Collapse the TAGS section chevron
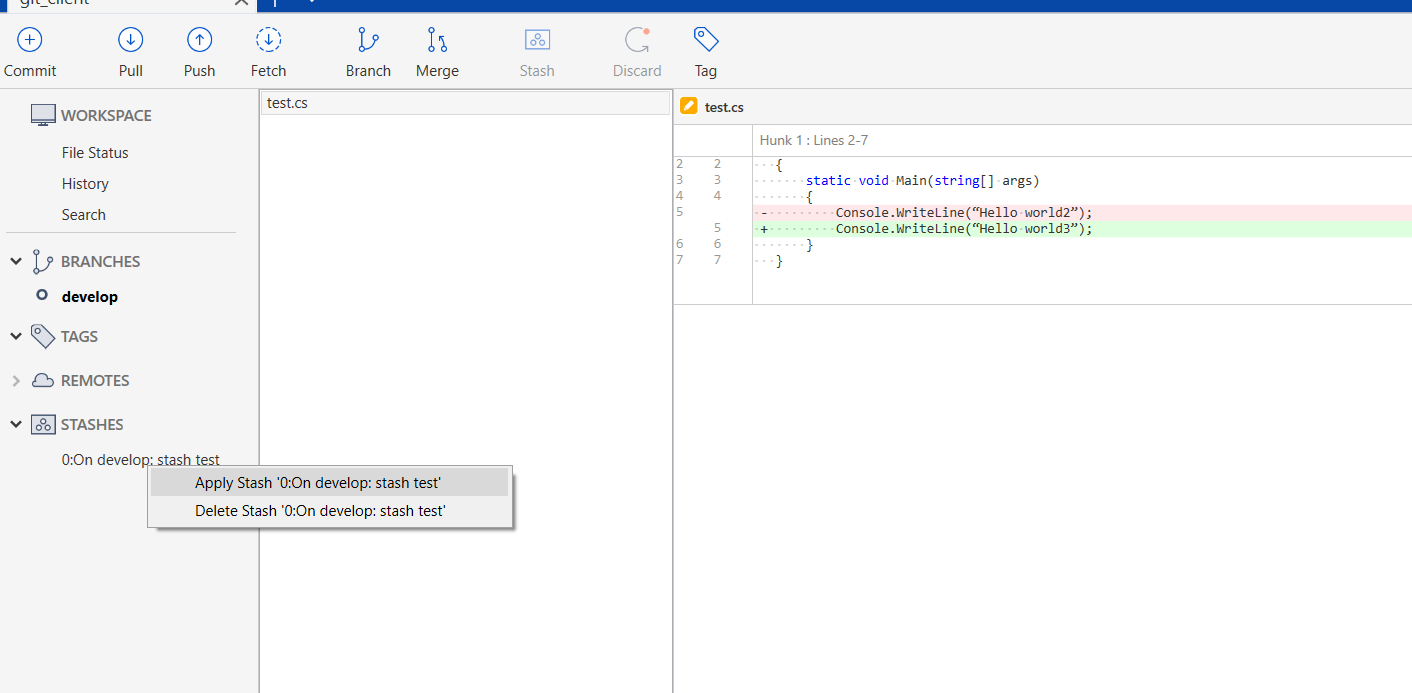 16,337
